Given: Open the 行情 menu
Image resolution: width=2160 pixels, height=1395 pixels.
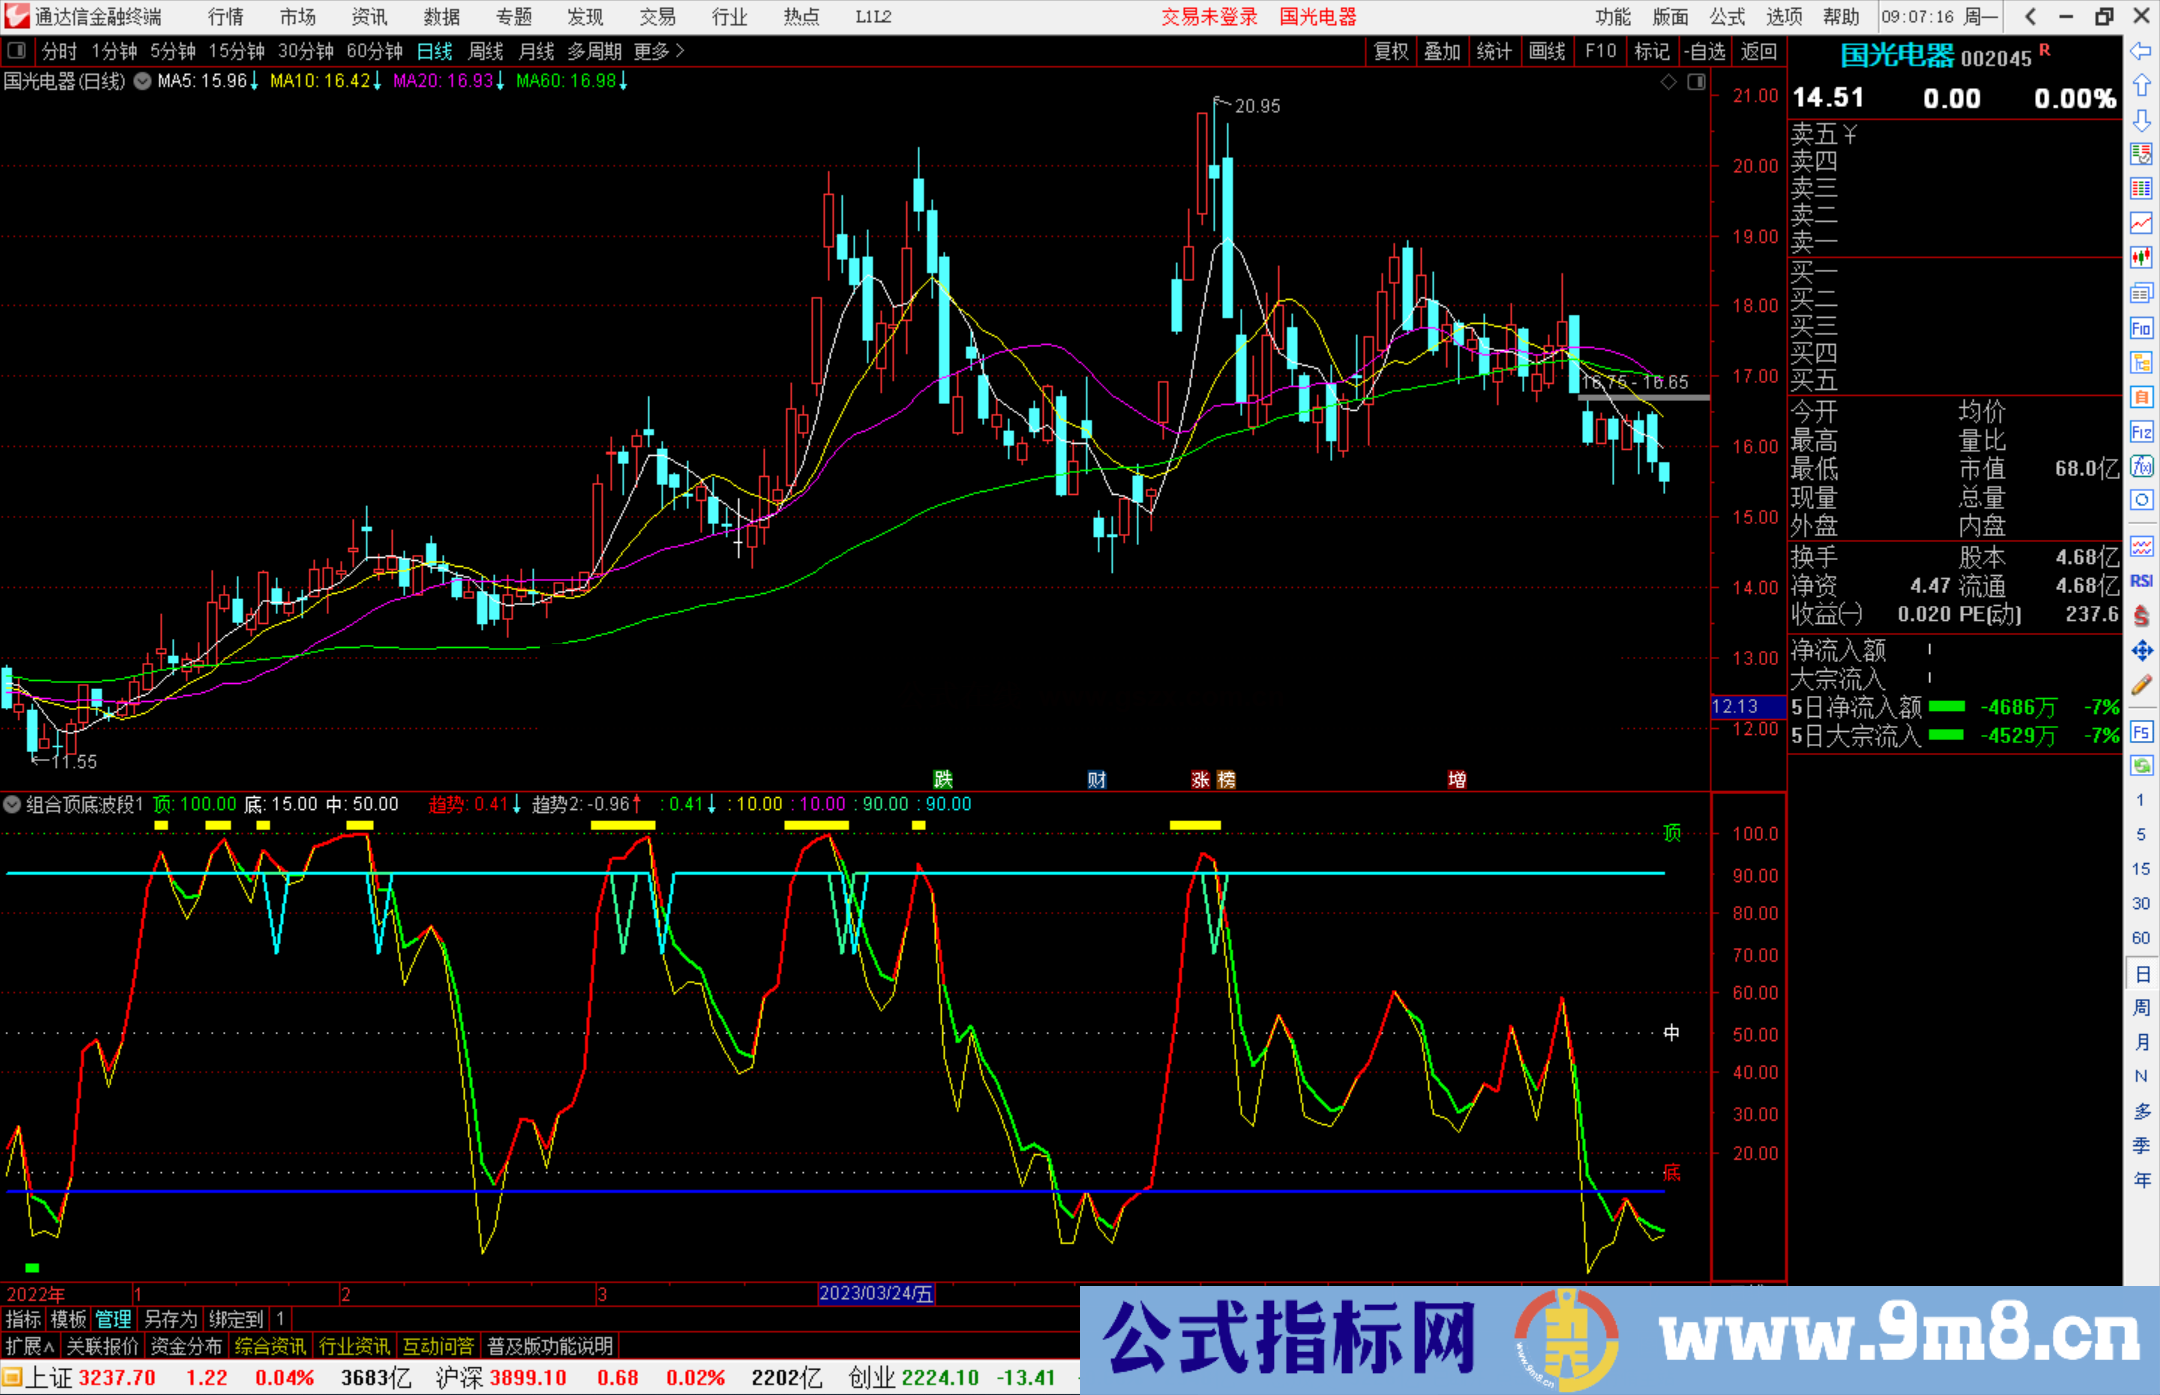Looking at the screenshot, I should pyautogui.click(x=224, y=16).
